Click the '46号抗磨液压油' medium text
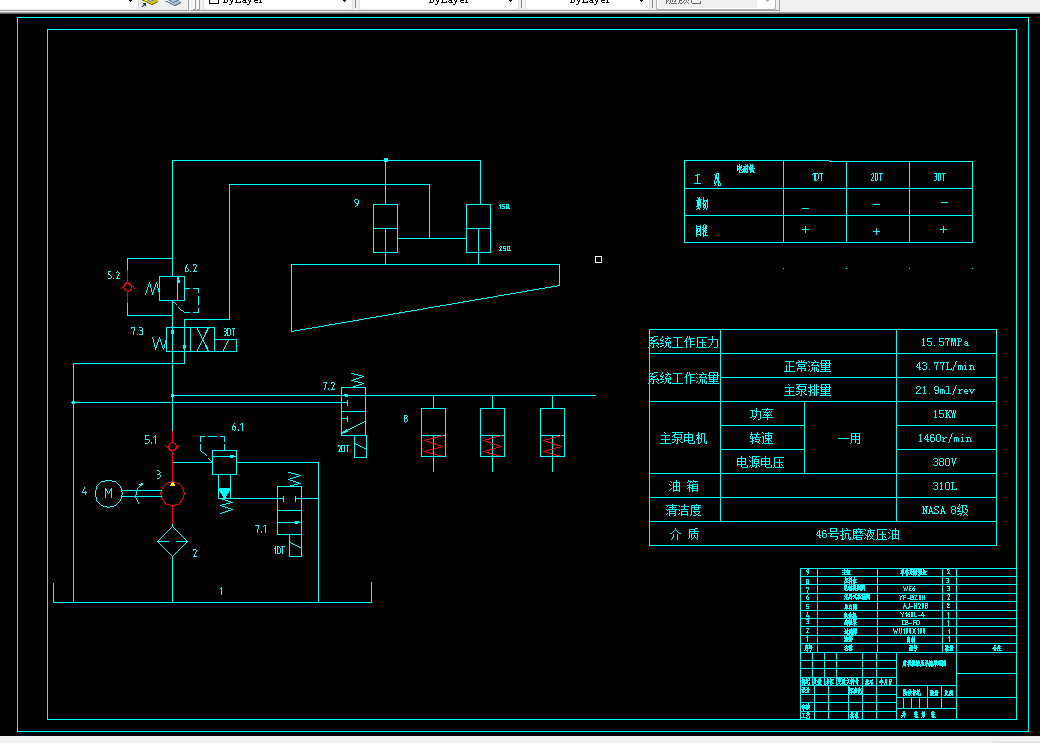This screenshot has height=743, width=1040. coord(858,534)
